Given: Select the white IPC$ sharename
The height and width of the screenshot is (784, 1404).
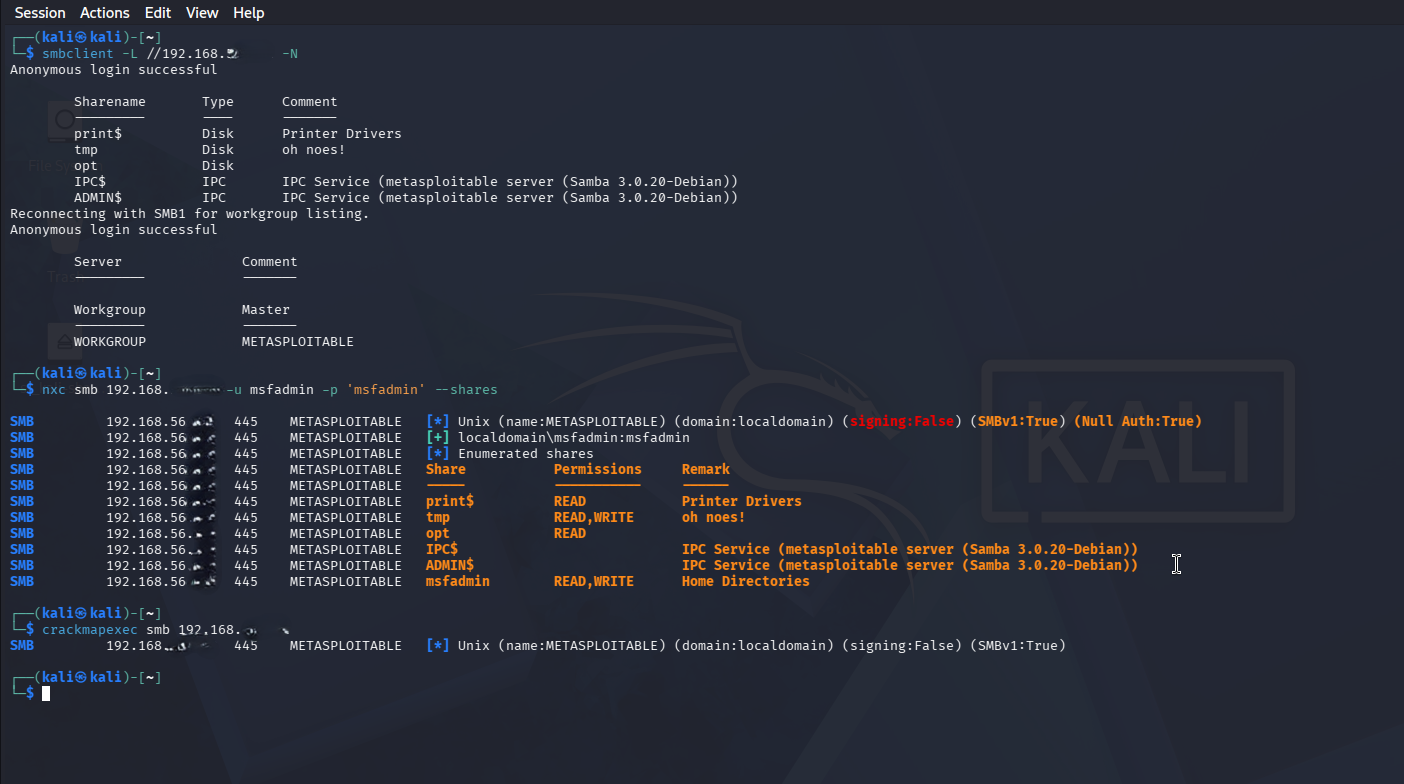Looking at the screenshot, I should [90, 182].
